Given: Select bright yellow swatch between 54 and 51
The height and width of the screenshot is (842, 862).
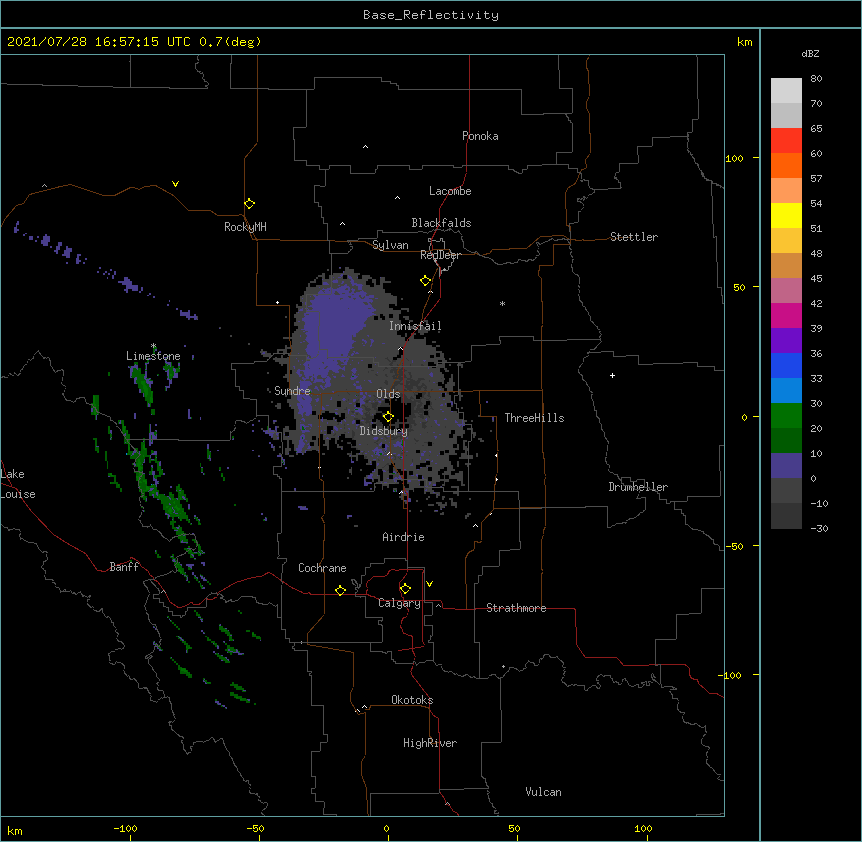Looking at the screenshot, I should [786, 215].
